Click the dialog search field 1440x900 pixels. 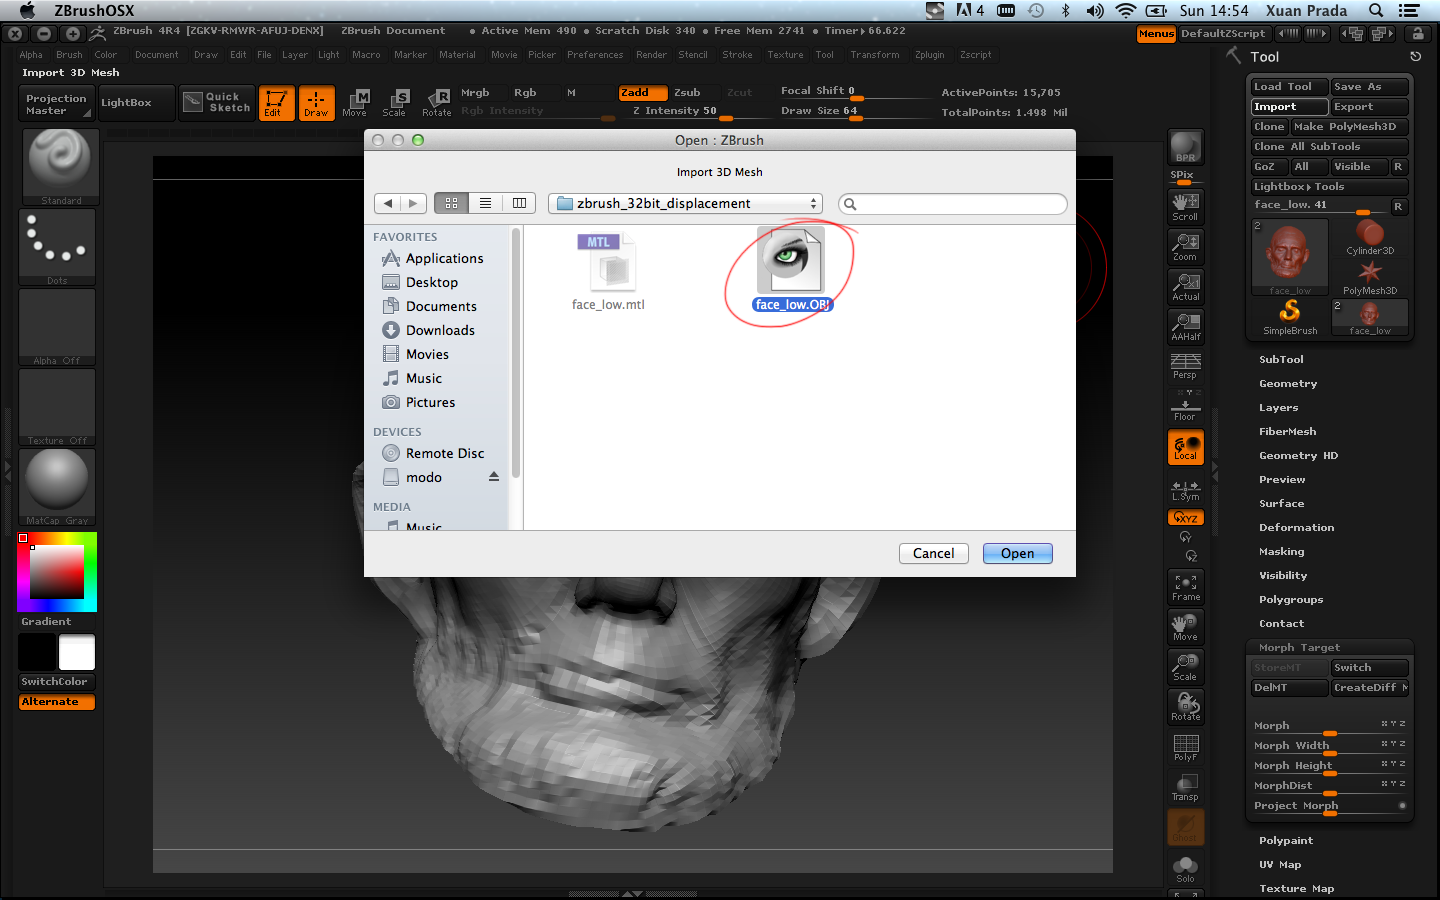[x=953, y=204]
